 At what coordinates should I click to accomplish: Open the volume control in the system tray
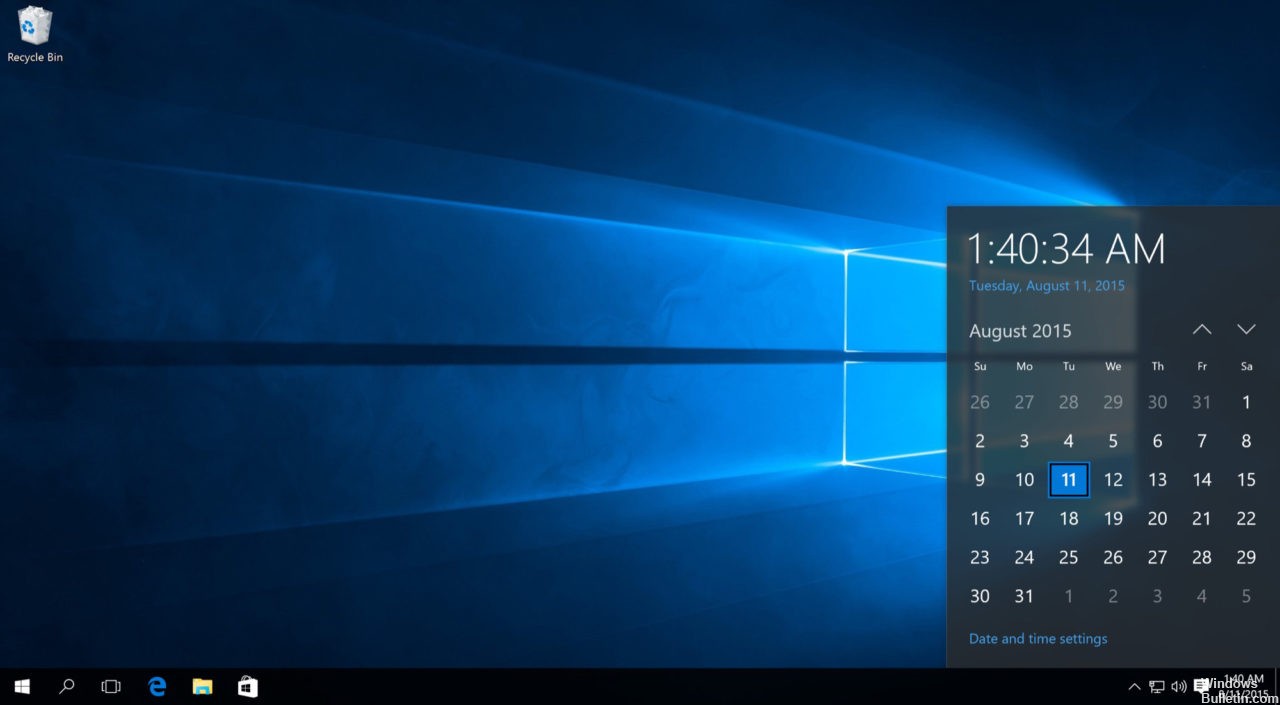1178,686
